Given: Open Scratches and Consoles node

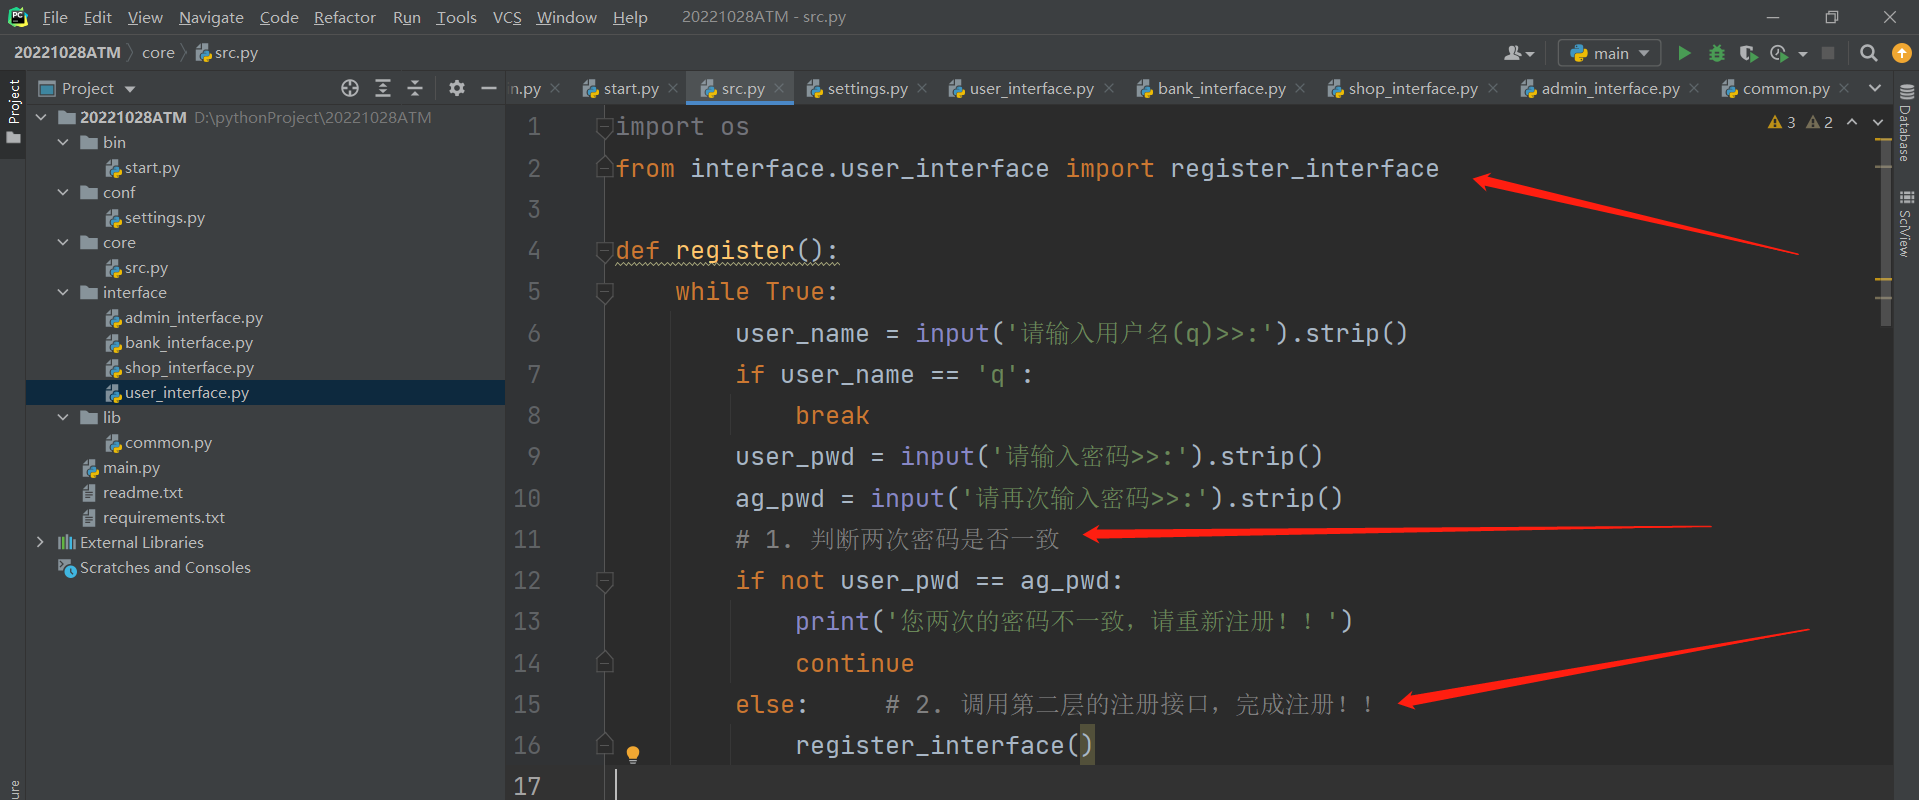Looking at the screenshot, I should 165,567.
